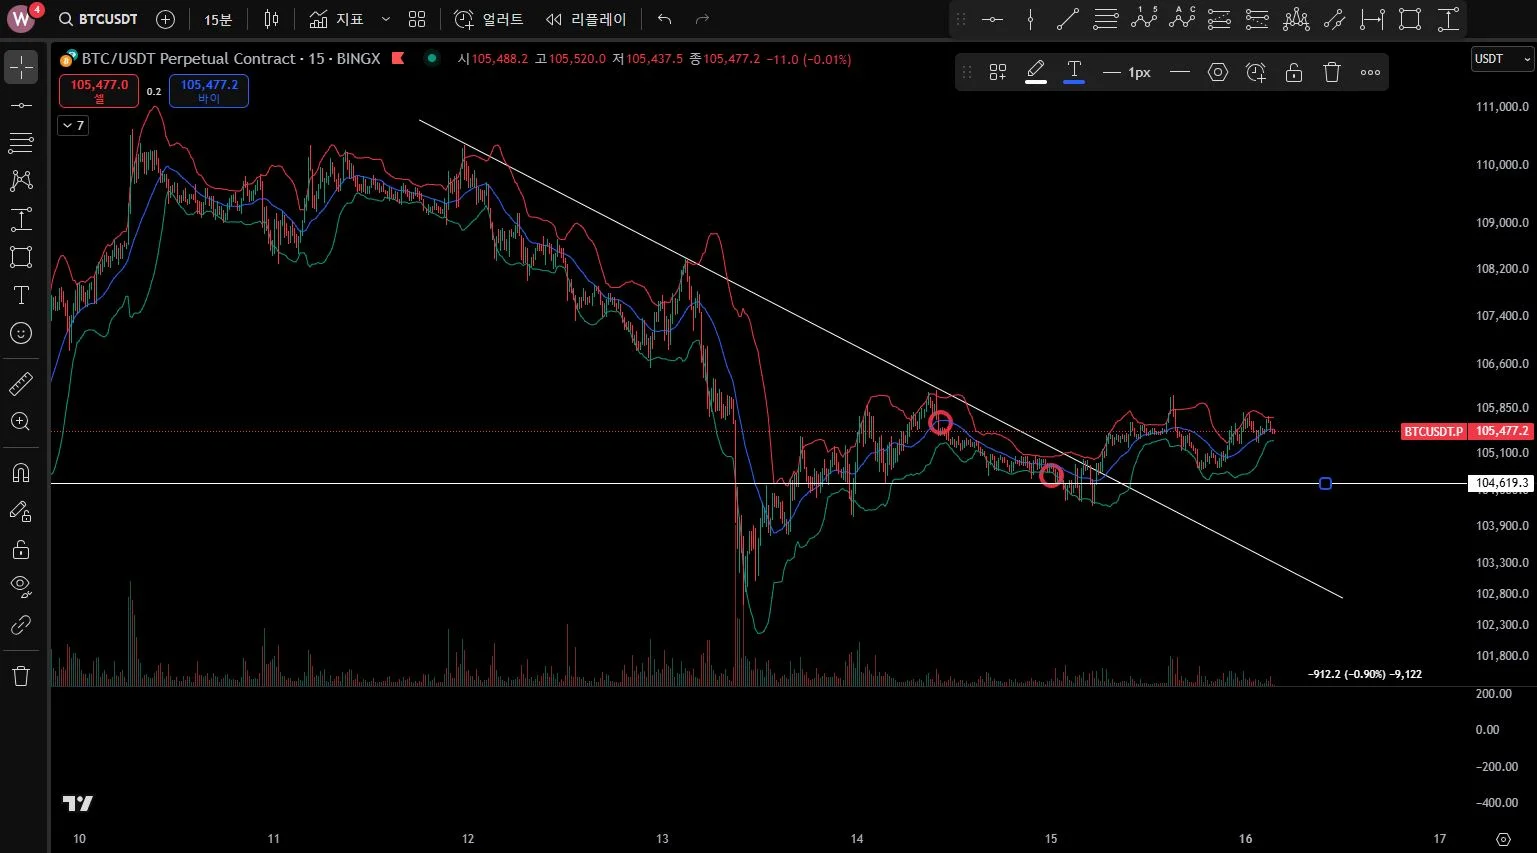Image resolution: width=1537 pixels, height=853 pixels.
Task: Open the chart layout grid selector
Action: pyautogui.click(x=417, y=19)
